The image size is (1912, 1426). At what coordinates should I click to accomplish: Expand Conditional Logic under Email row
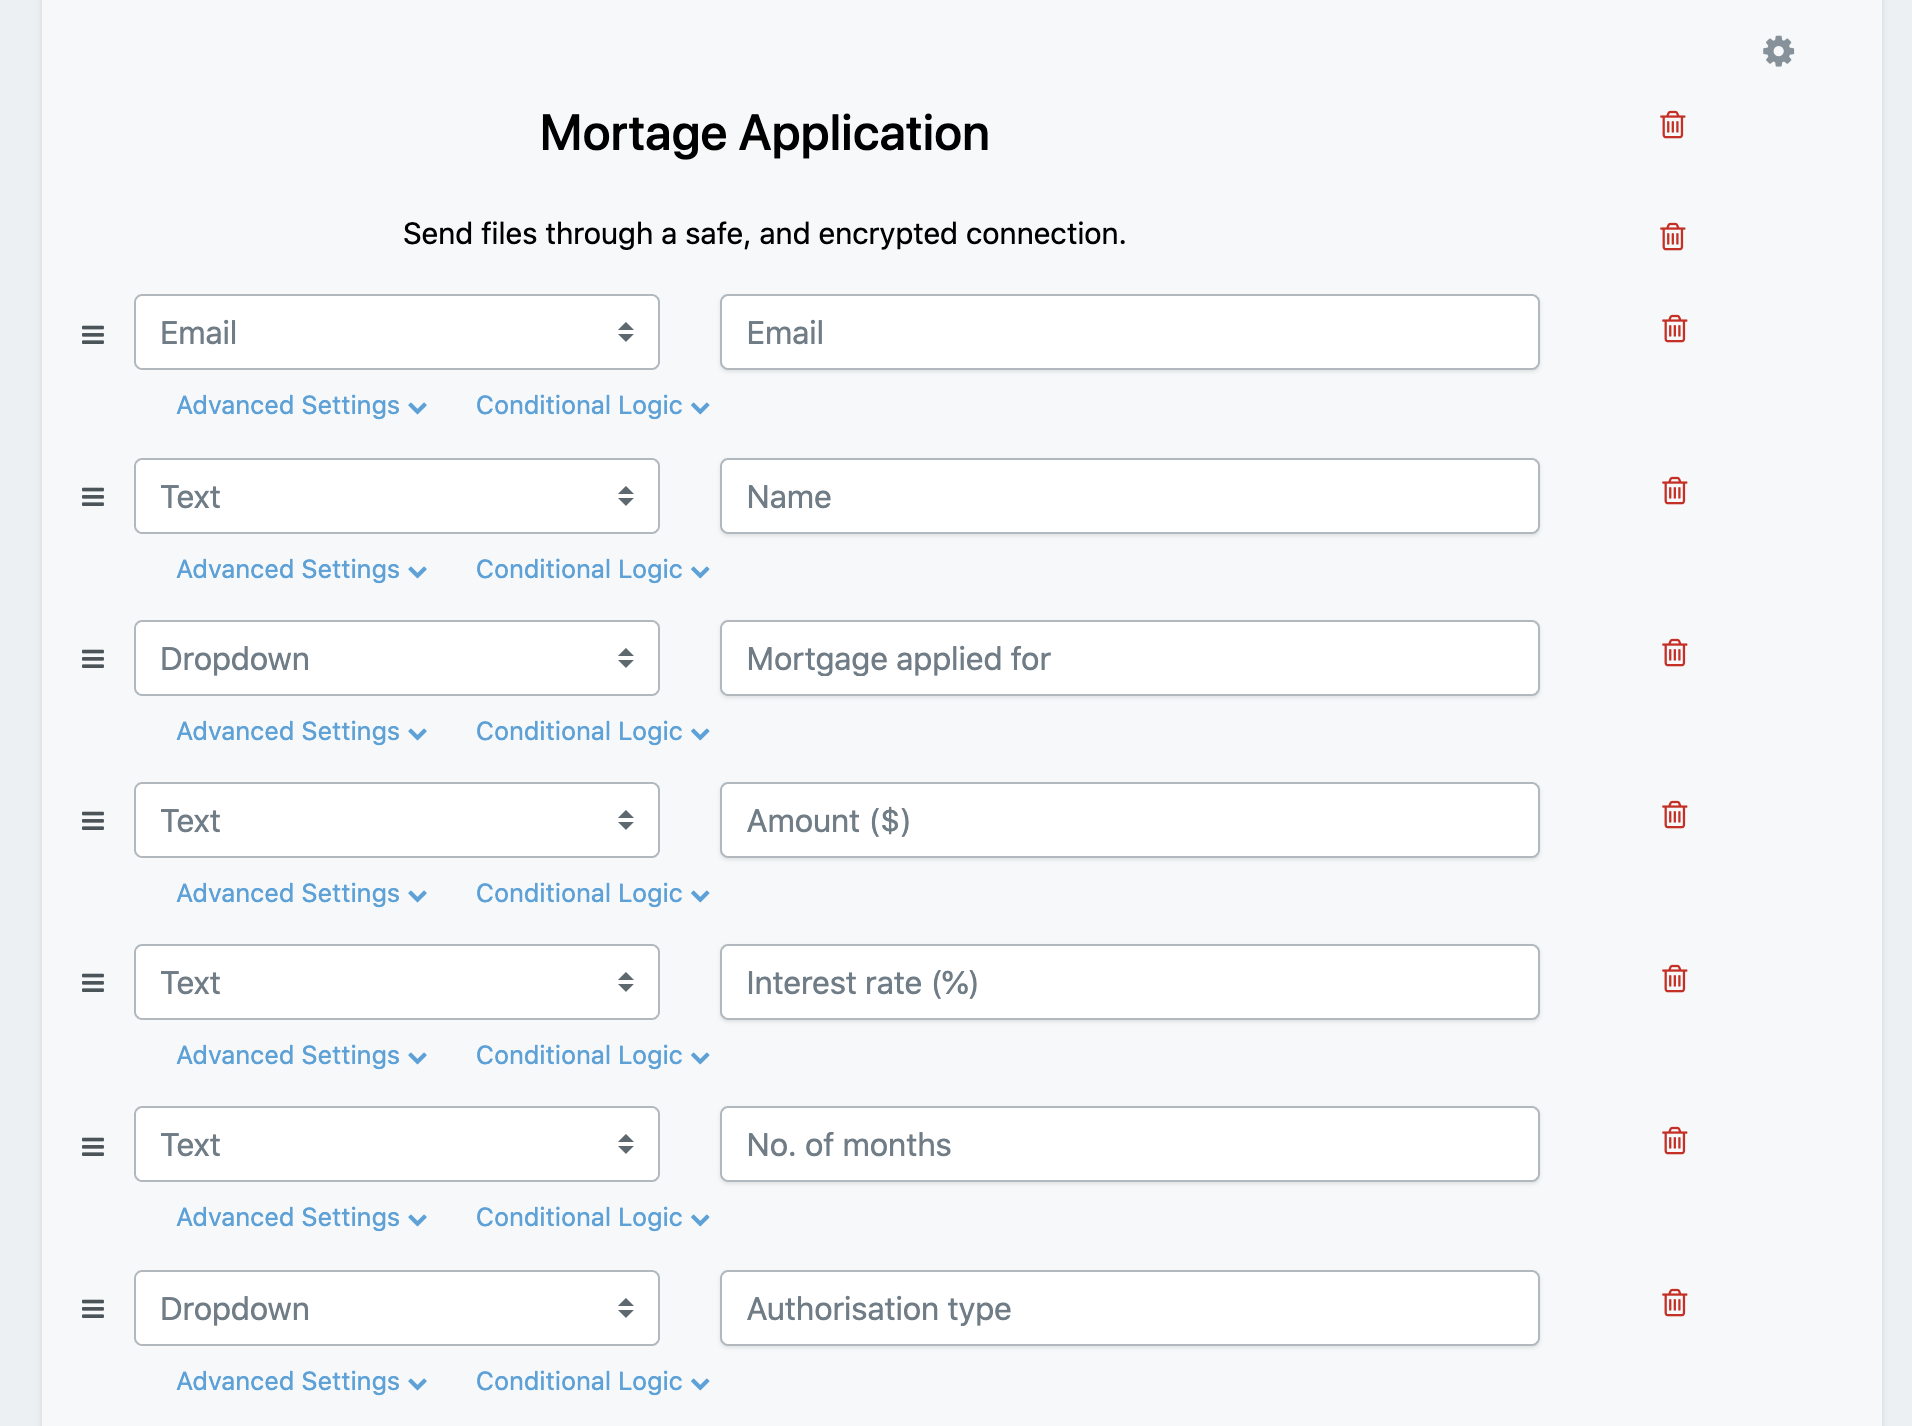click(593, 405)
